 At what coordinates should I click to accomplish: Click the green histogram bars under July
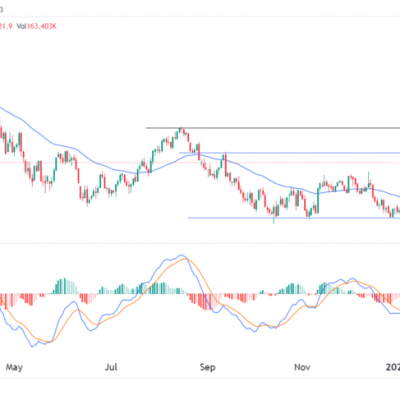[x=121, y=289]
